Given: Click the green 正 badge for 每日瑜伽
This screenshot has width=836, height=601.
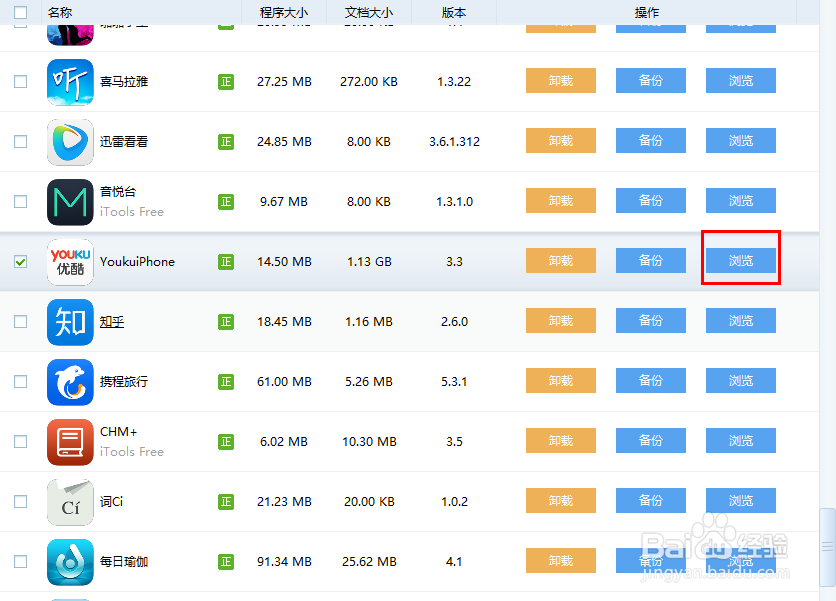Looking at the screenshot, I should point(226,562).
